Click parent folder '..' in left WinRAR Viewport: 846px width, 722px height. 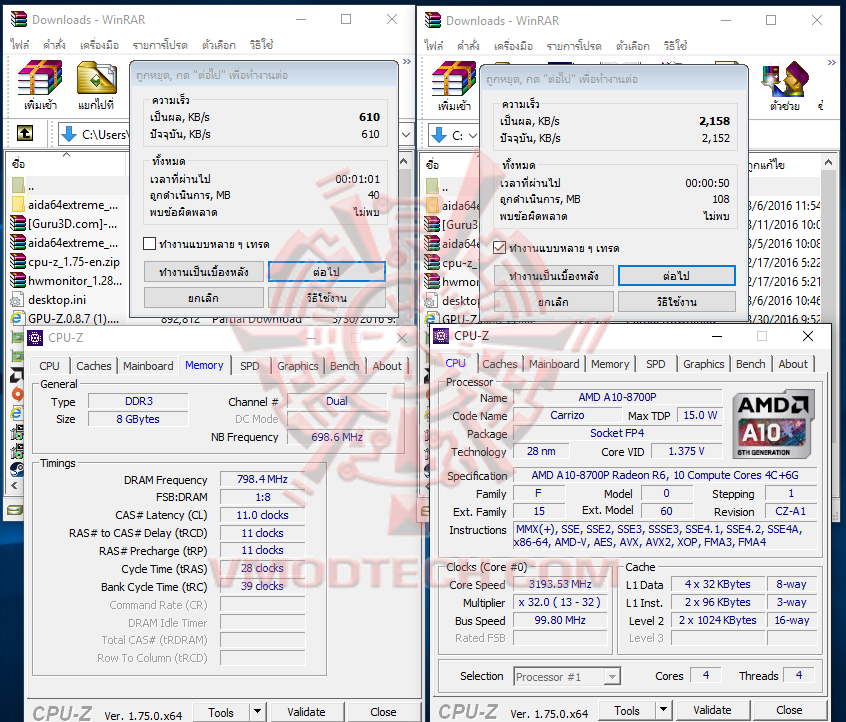point(24,186)
